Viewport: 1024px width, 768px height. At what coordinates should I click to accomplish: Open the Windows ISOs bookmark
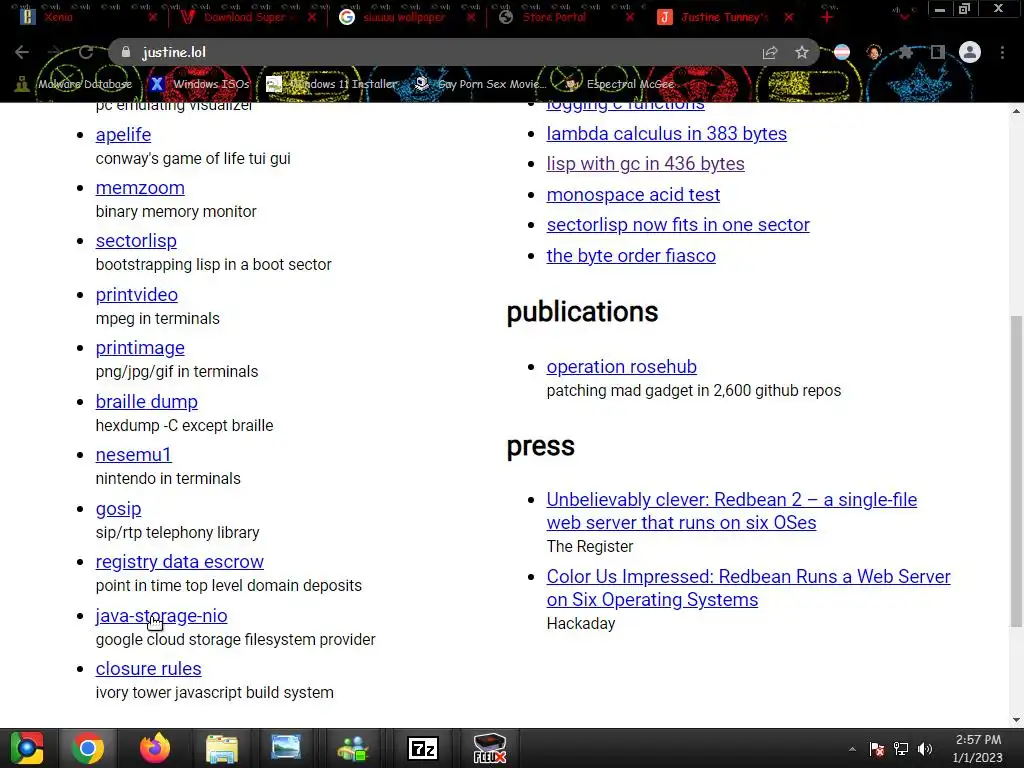200,84
